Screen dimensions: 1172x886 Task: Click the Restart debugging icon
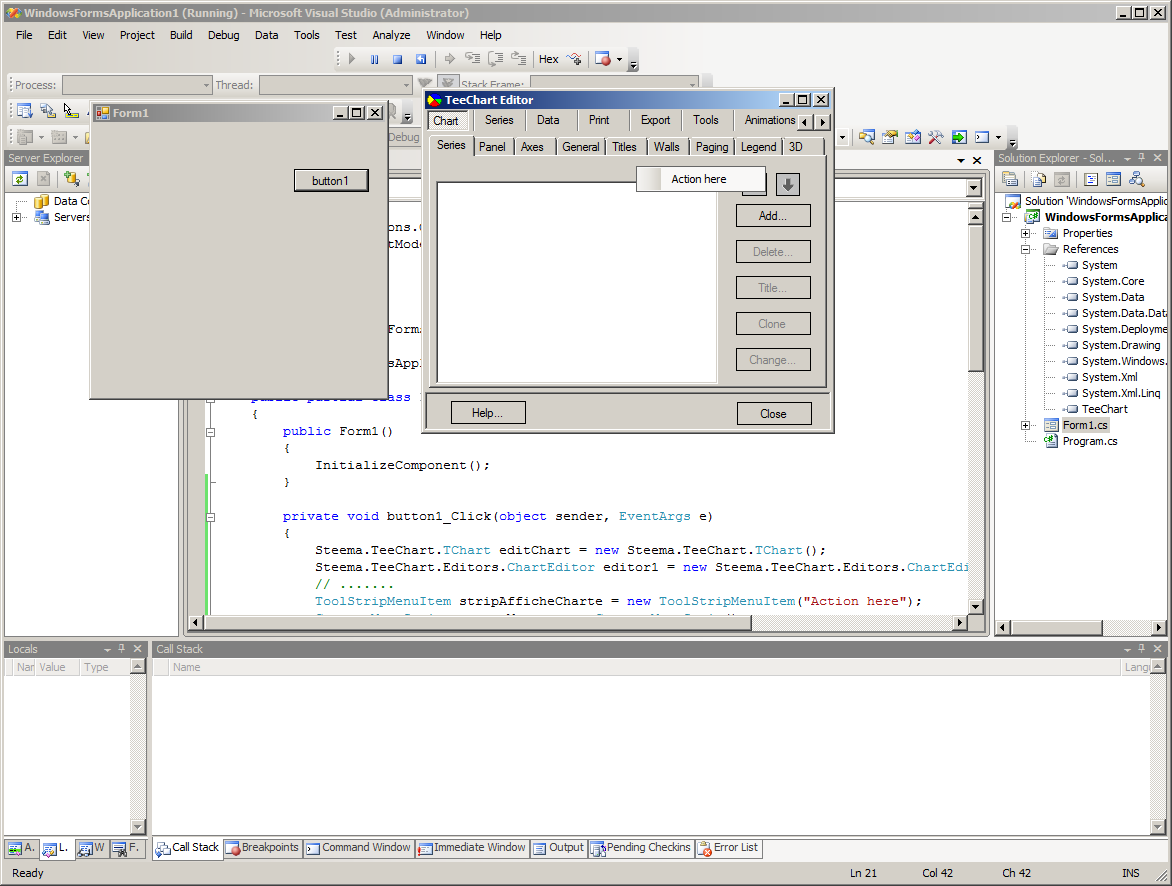[421, 59]
